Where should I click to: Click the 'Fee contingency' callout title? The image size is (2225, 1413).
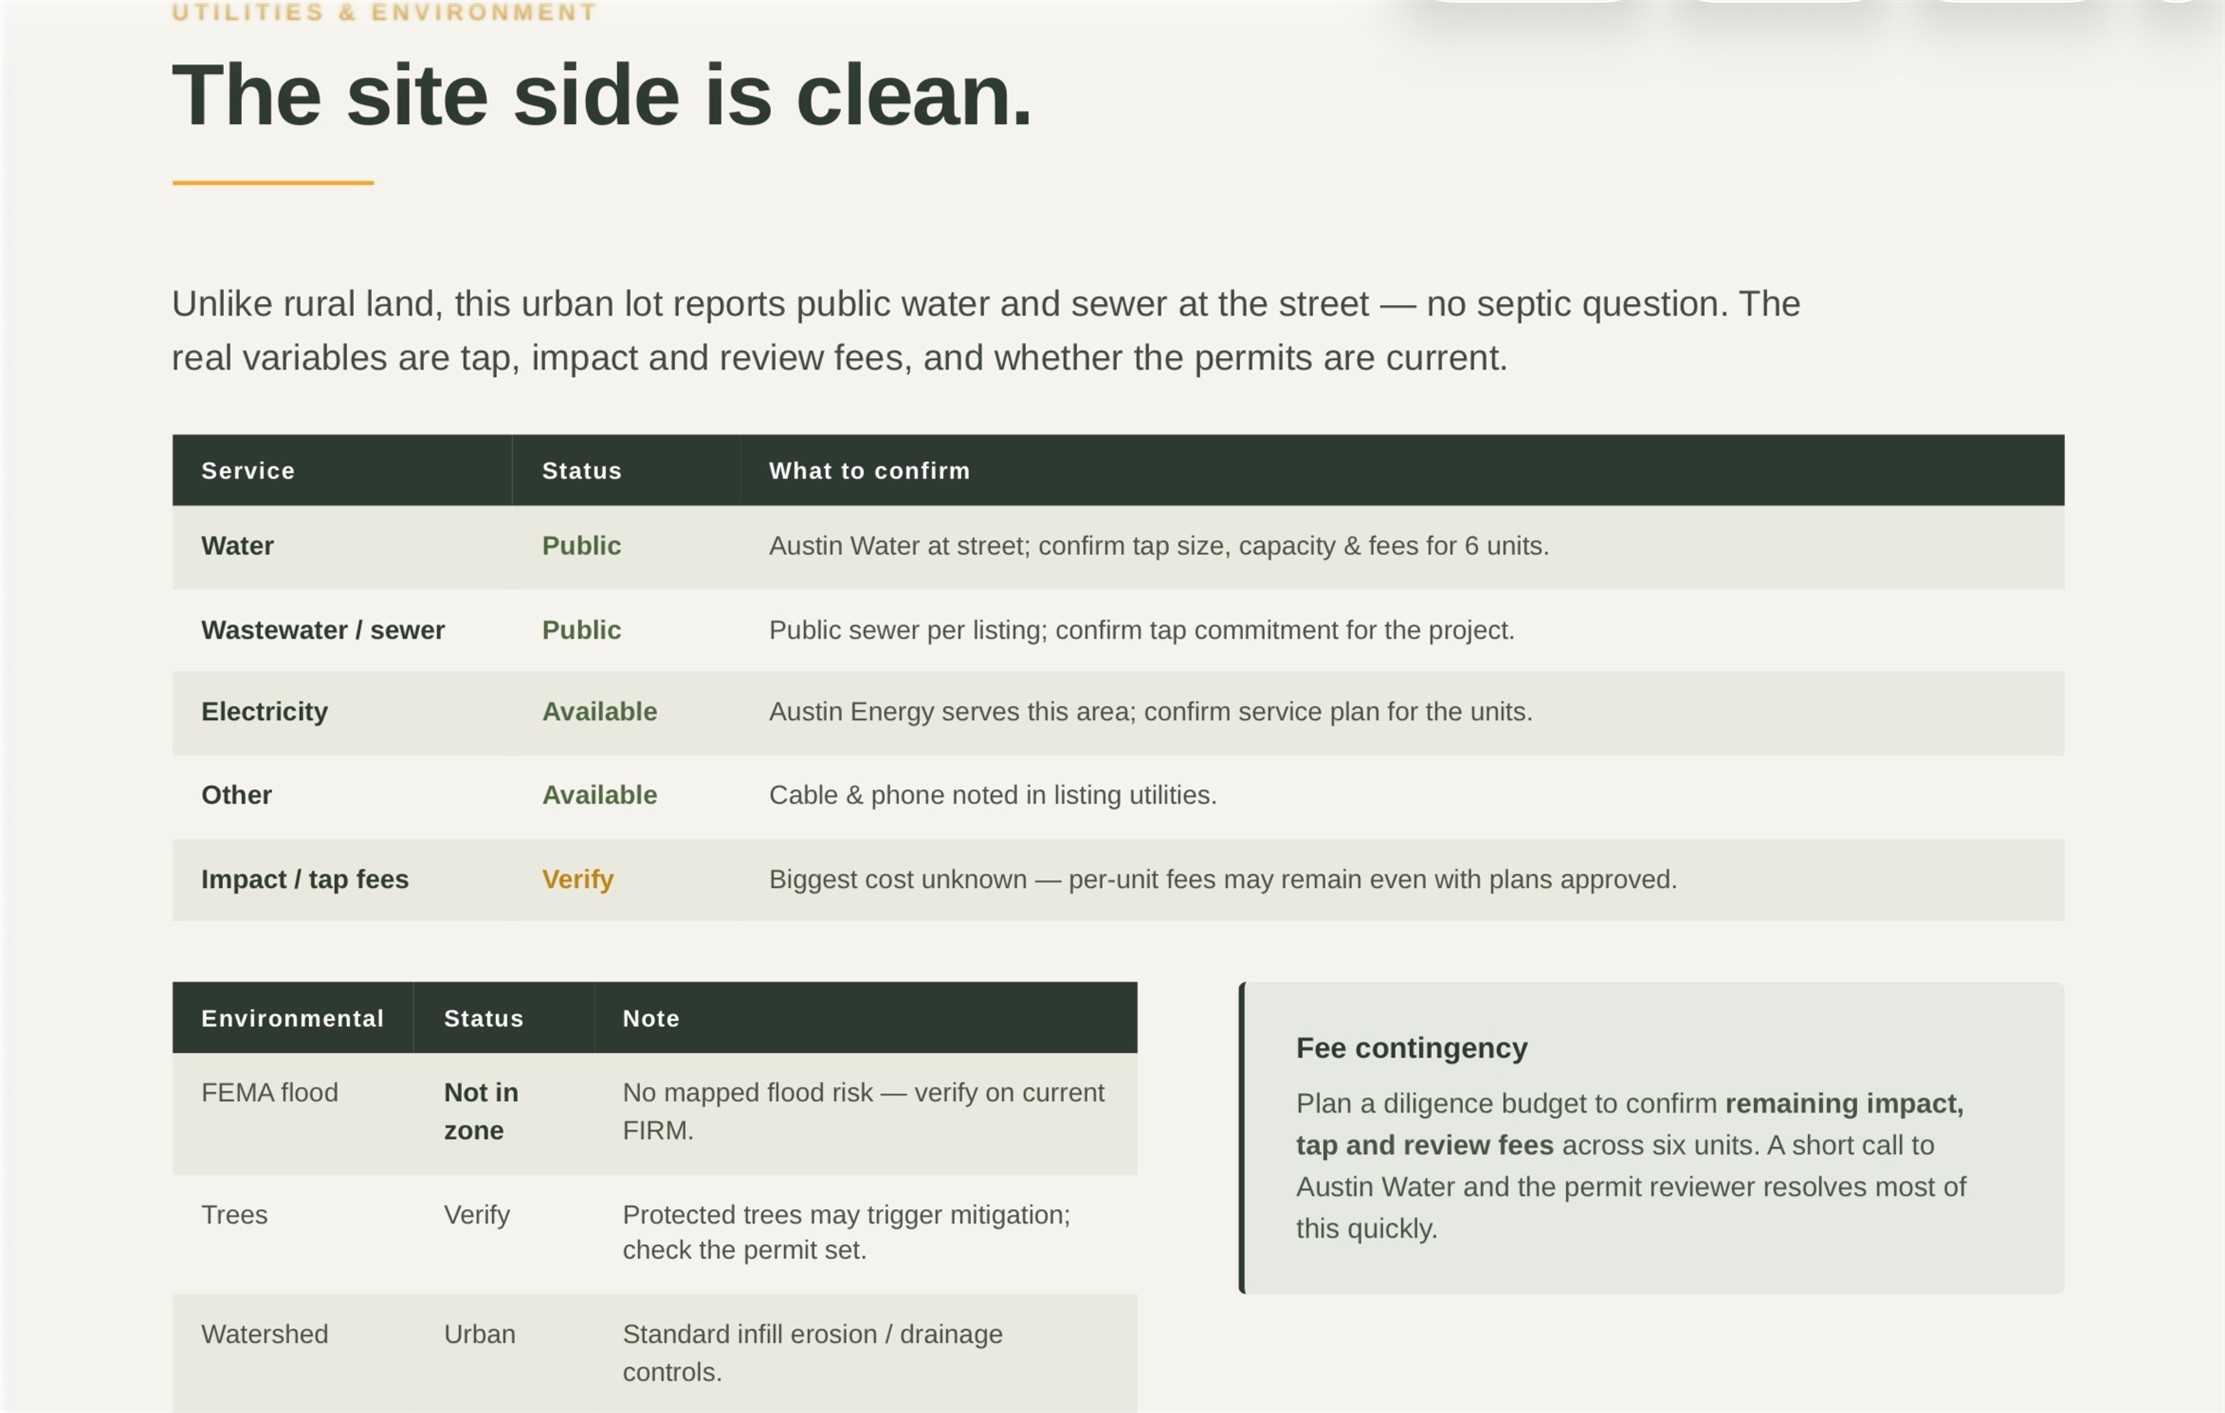click(x=1411, y=1047)
